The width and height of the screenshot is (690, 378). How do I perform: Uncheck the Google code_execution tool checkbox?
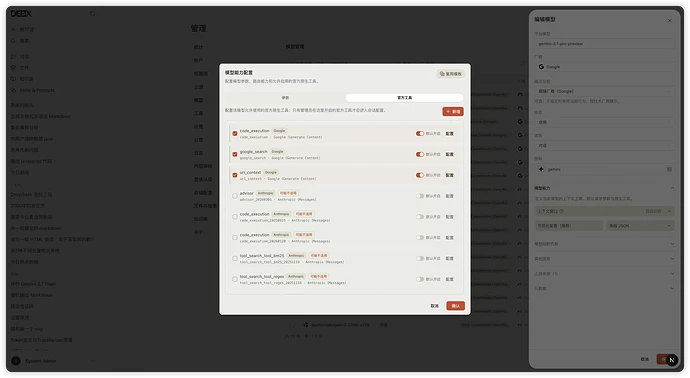click(x=235, y=133)
